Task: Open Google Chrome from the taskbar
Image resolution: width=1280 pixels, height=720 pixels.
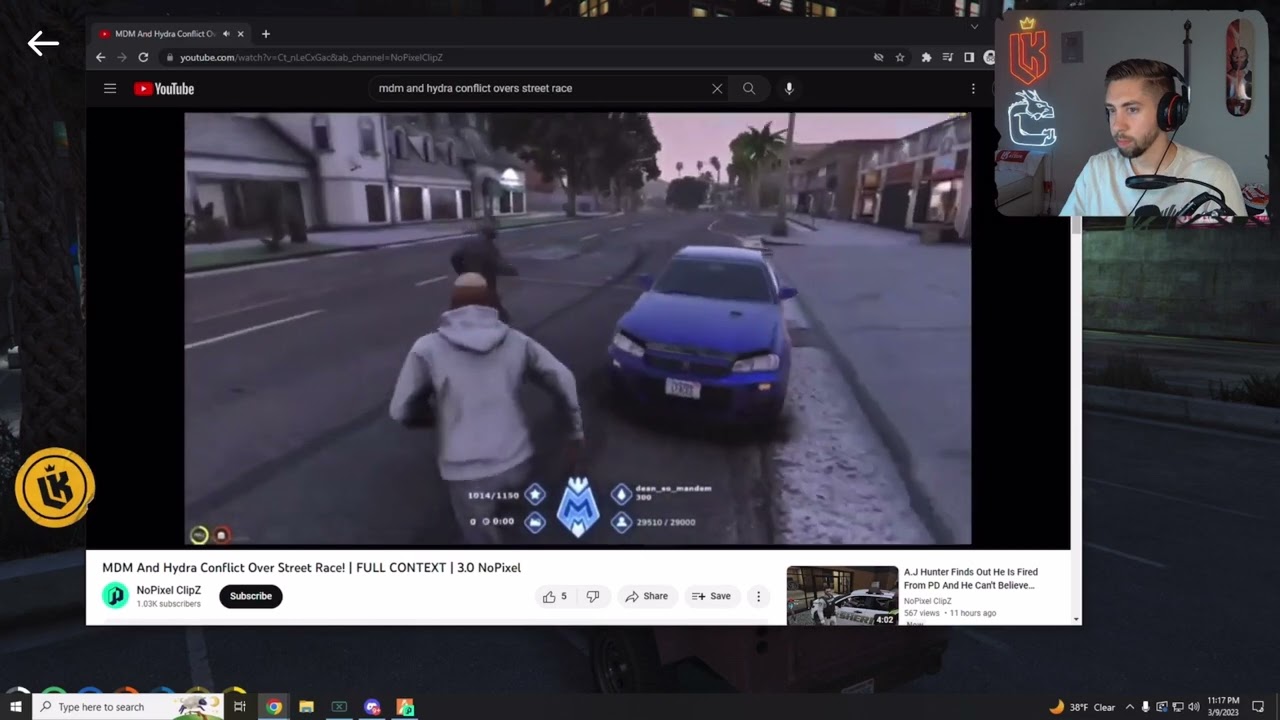Action: pyautogui.click(x=274, y=707)
